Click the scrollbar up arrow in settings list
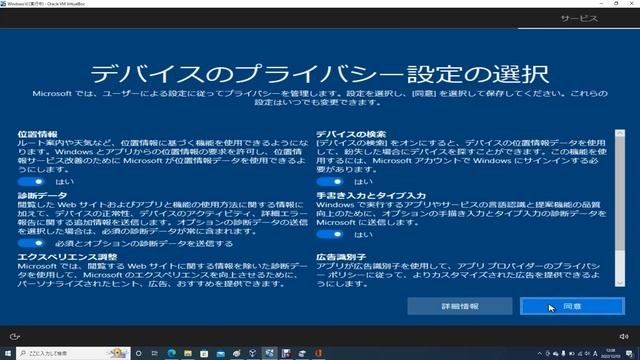This screenshot has width=640, height=360. (x=620, y=133)
